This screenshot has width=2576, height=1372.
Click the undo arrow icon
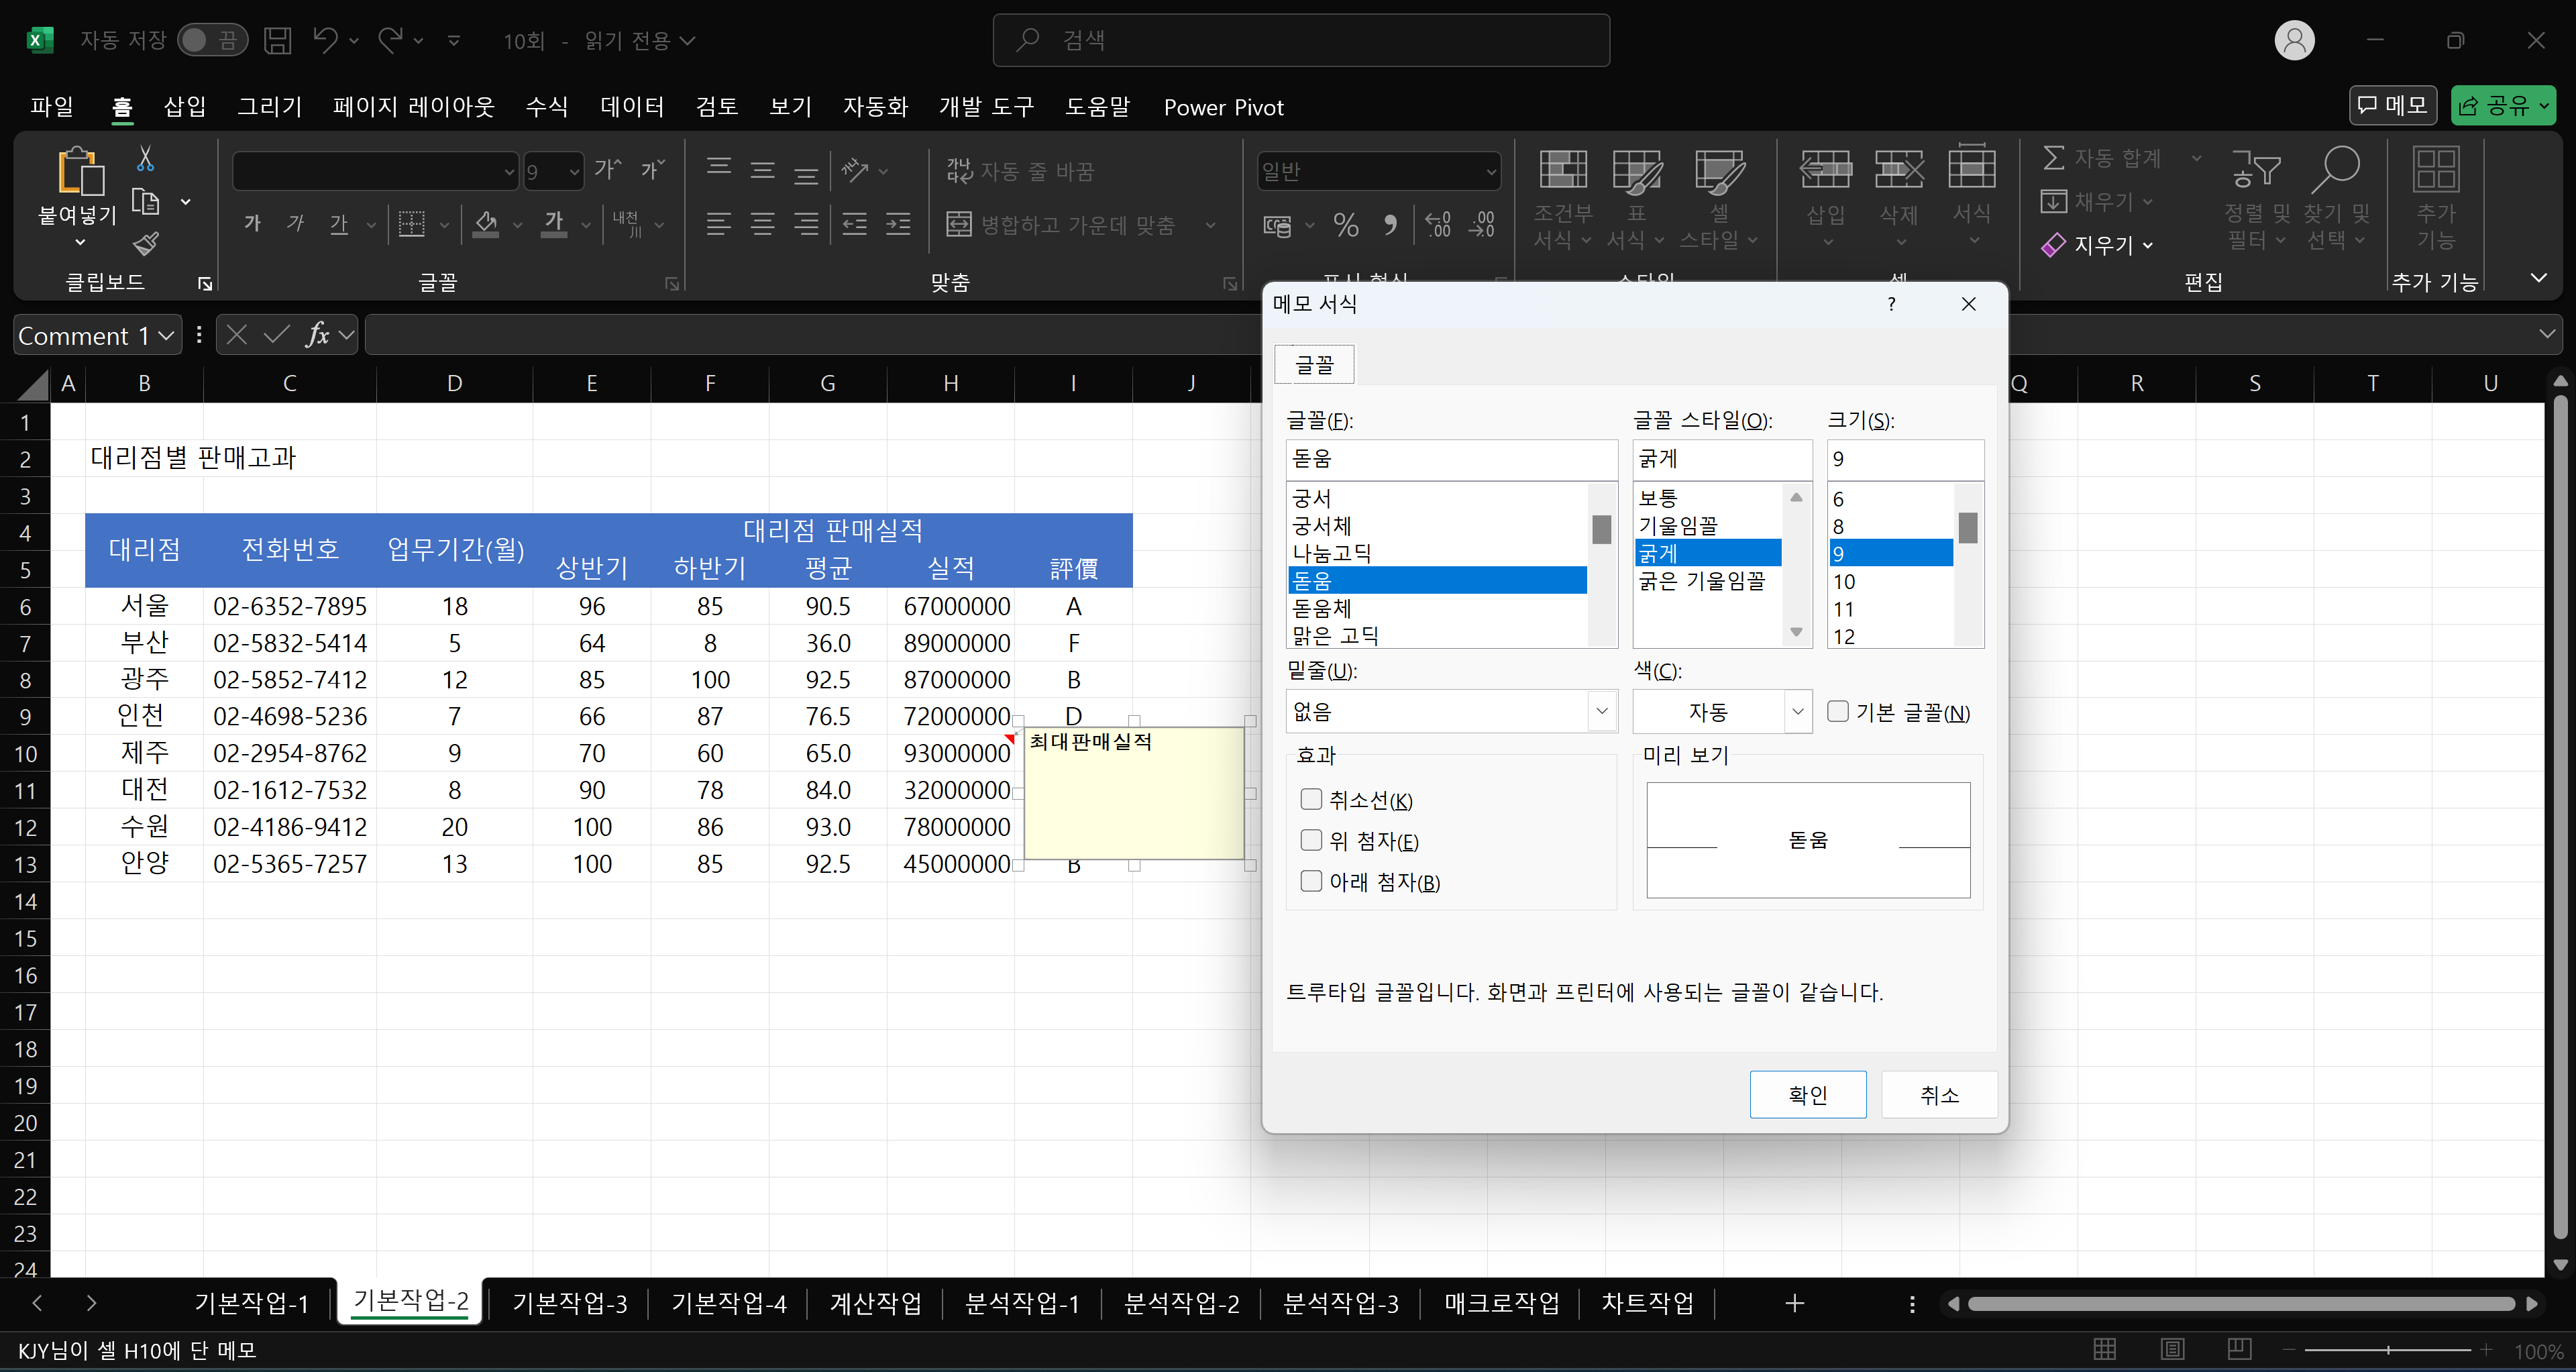point(325,40)
